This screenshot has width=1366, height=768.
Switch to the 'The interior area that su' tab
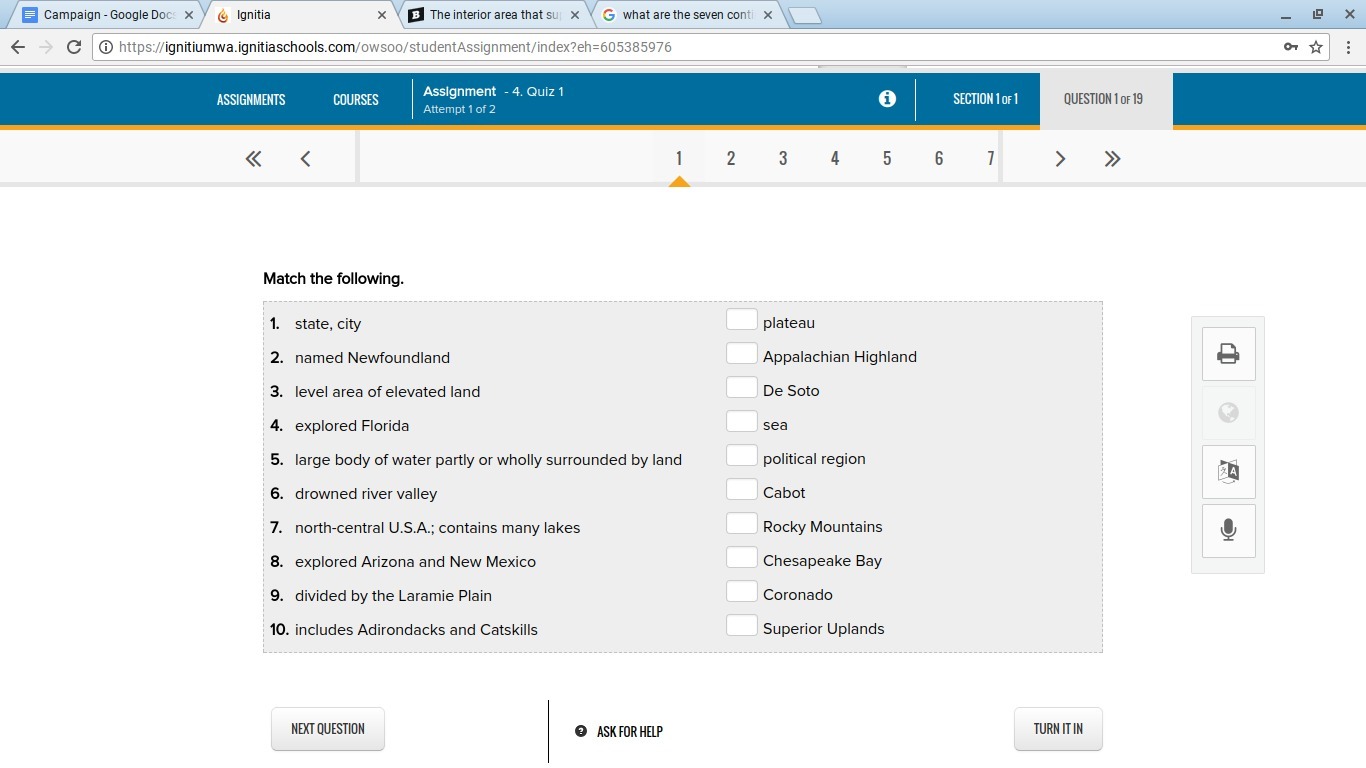pyautogui.click(x=495, y=15)
